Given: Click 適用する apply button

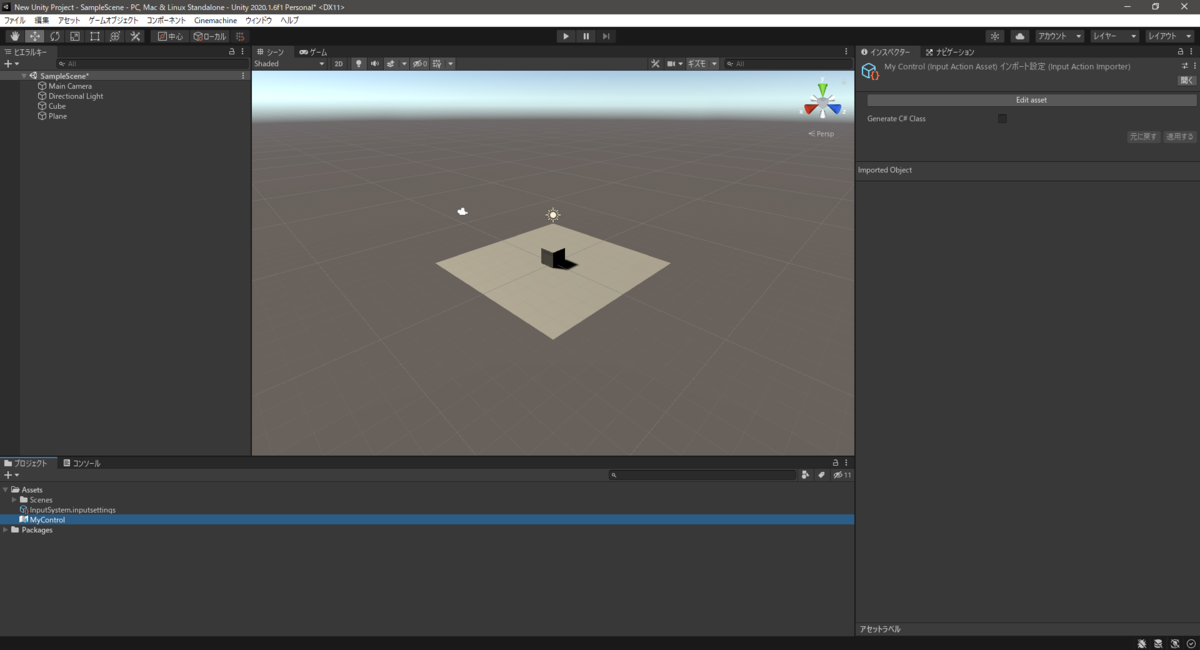Looking at the screenshot, I should tap(1180, 137).
